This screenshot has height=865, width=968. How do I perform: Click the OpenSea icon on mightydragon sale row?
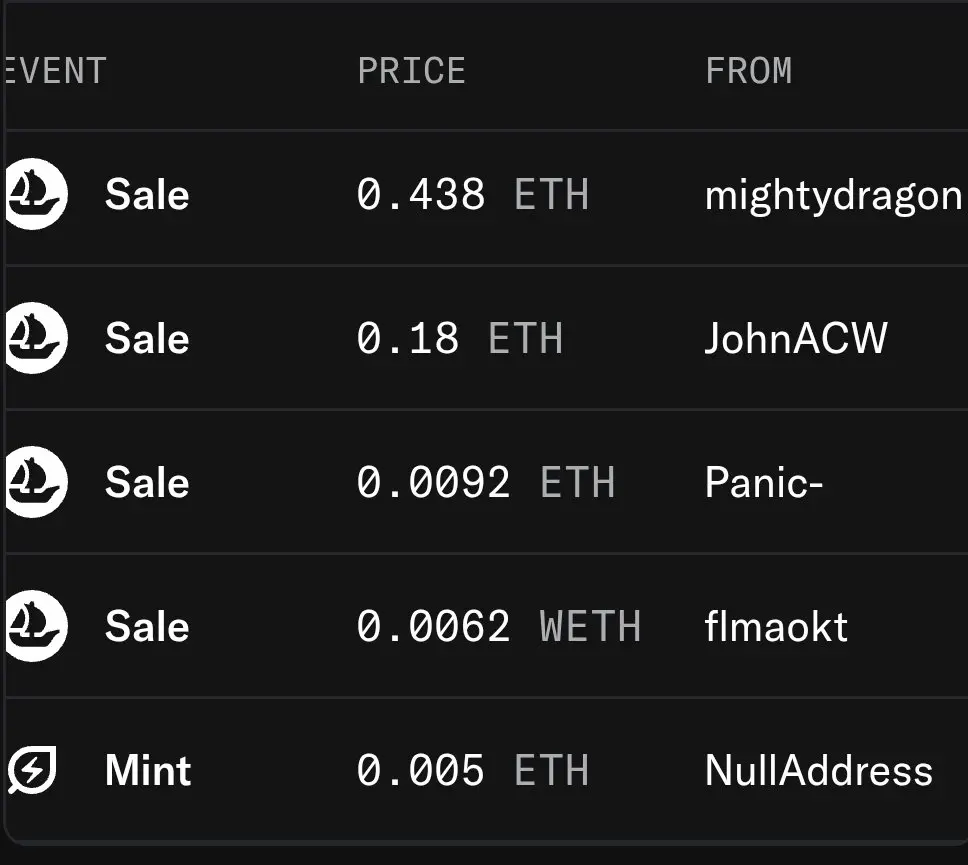(36, 194)
